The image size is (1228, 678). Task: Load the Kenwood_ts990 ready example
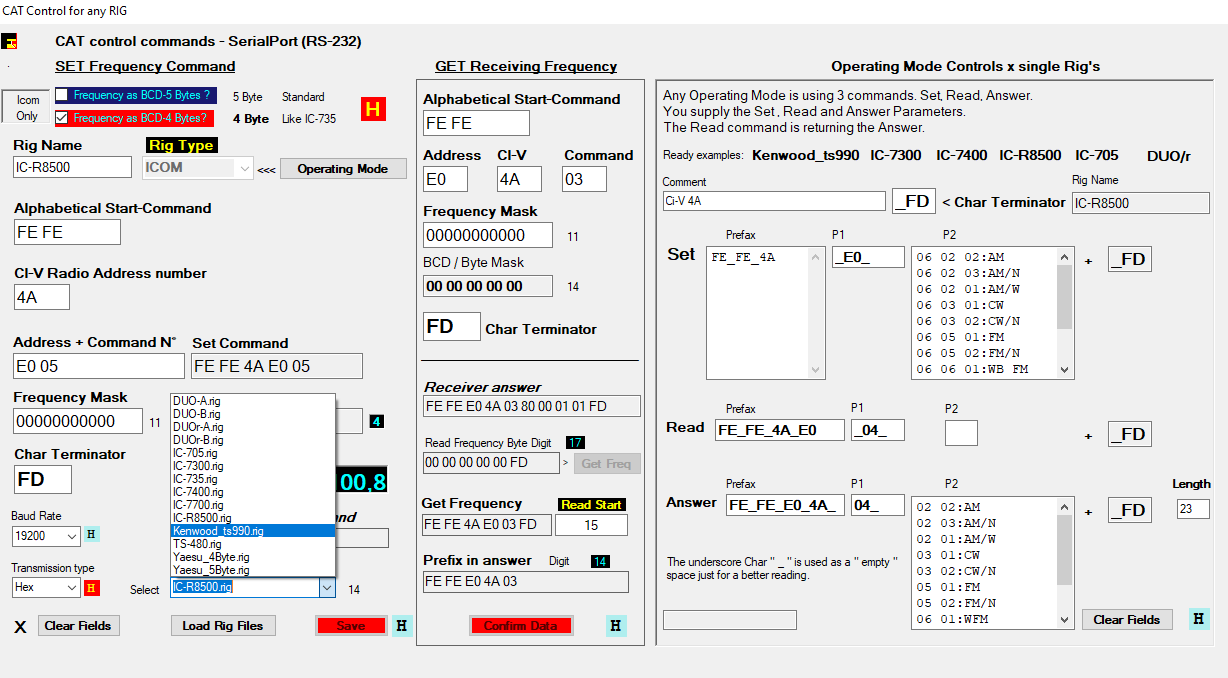pyautogui.click(x=805, y=156)
